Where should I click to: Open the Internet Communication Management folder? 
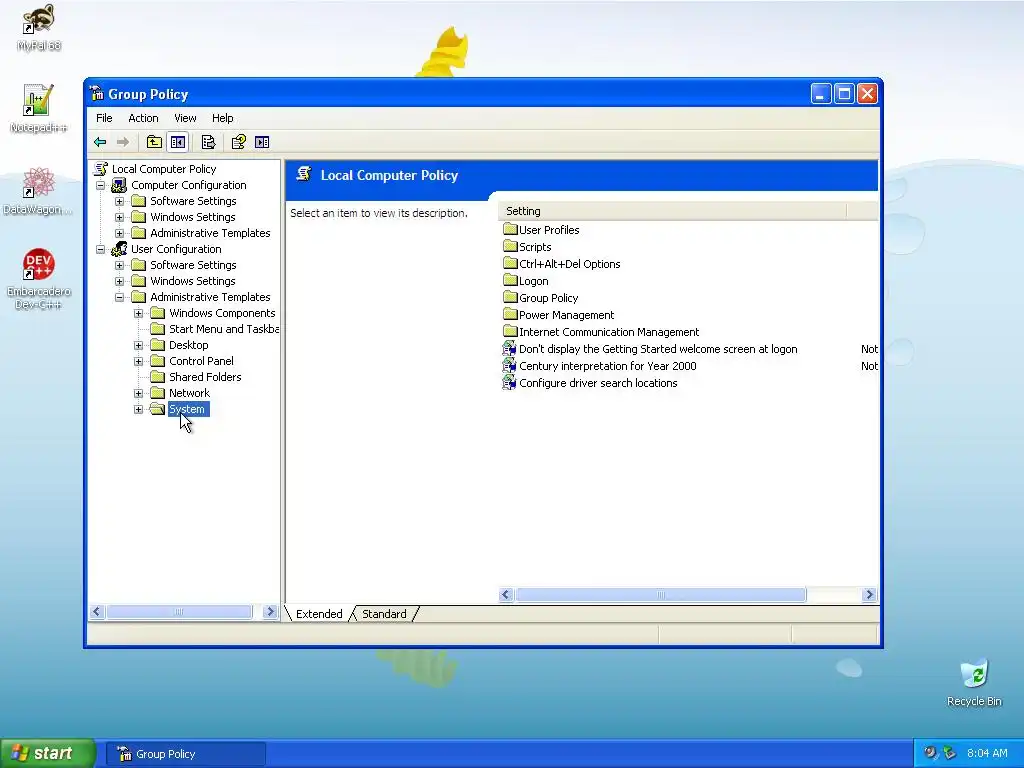pos(601,332)
